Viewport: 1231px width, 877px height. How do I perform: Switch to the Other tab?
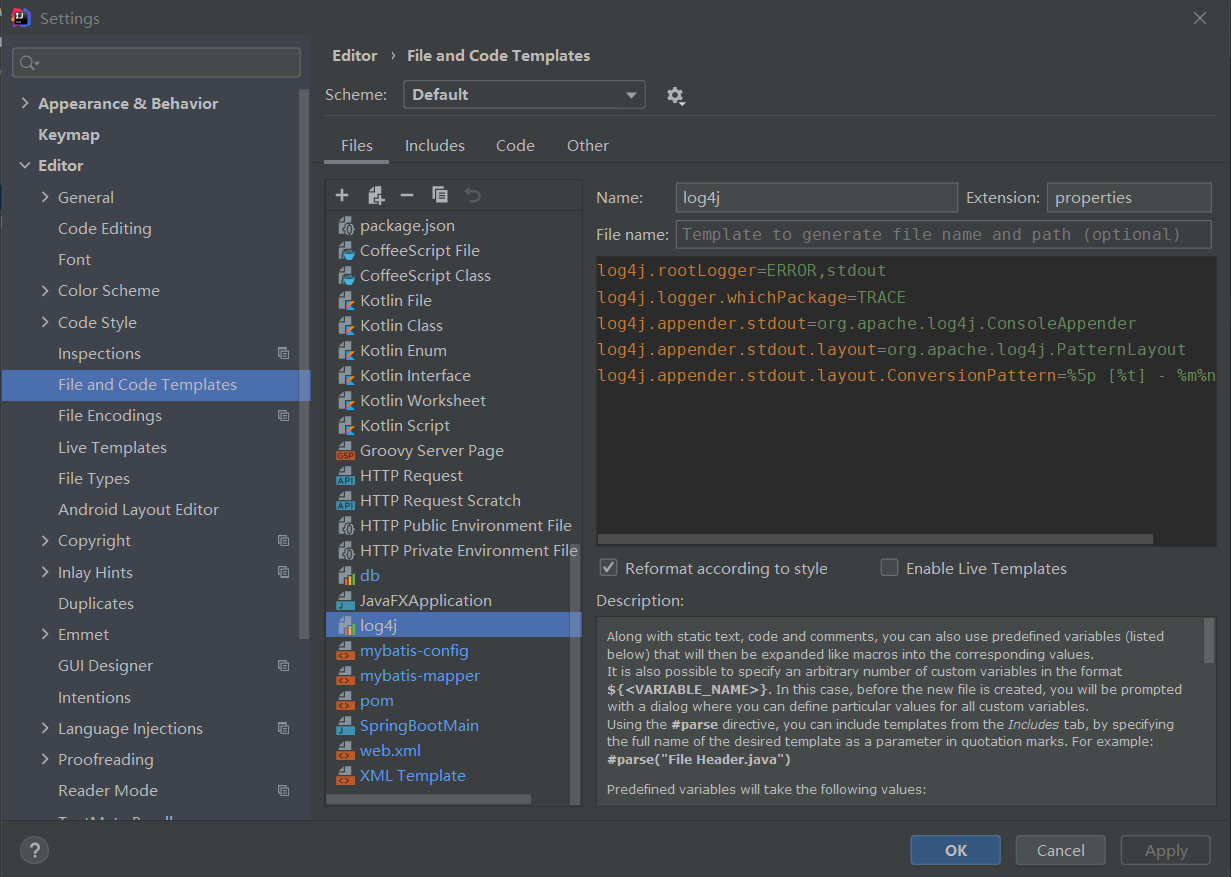pyautogui.click(x=588, y=146)
